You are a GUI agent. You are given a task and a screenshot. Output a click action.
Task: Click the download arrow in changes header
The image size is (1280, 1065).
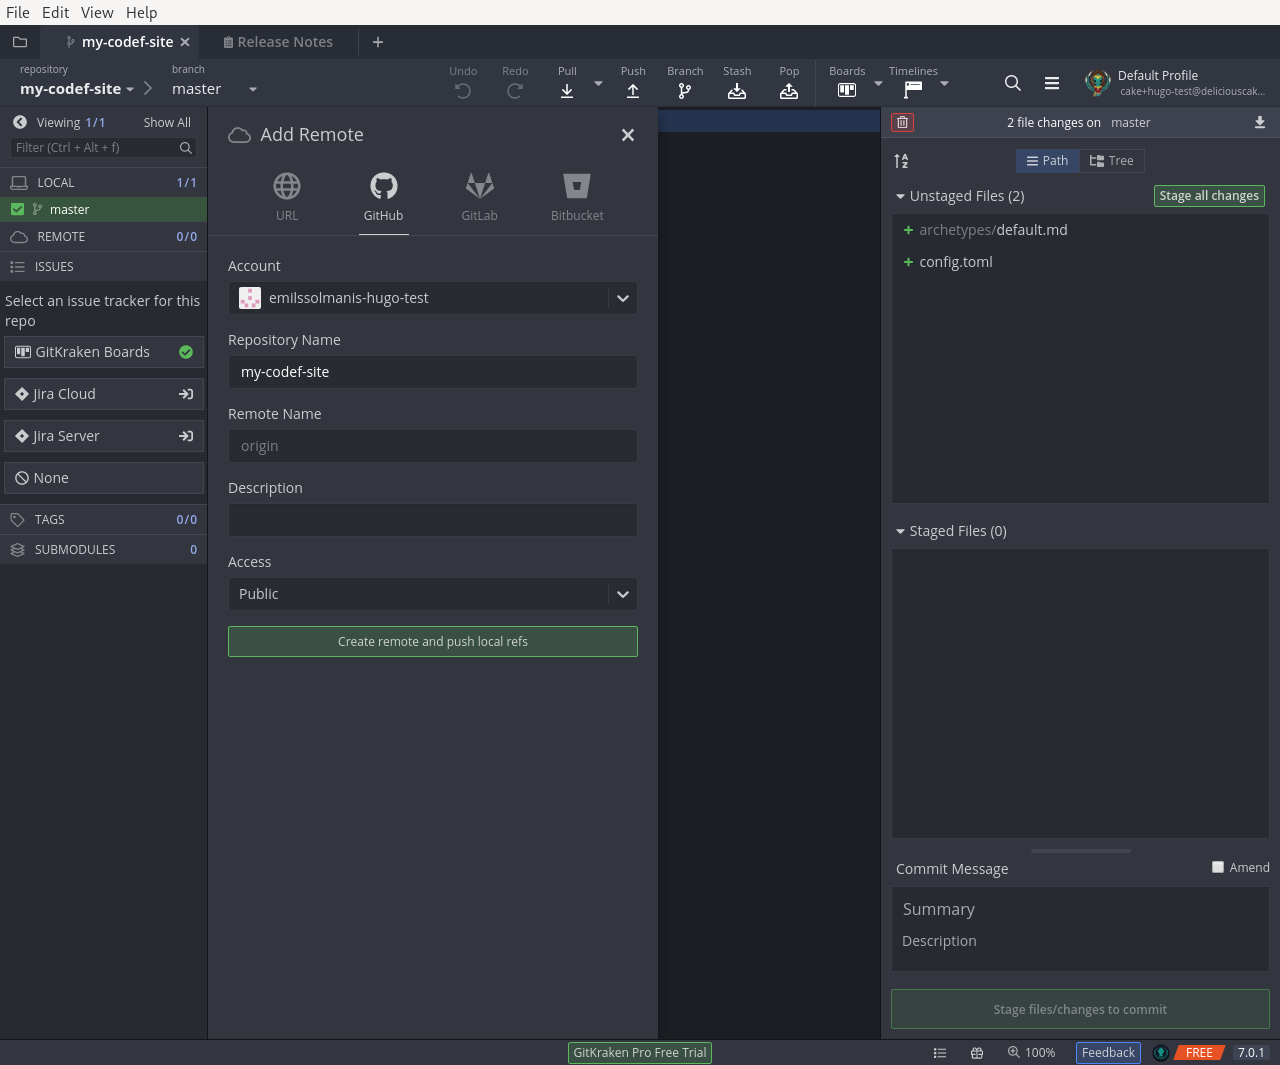point(1260,122)
